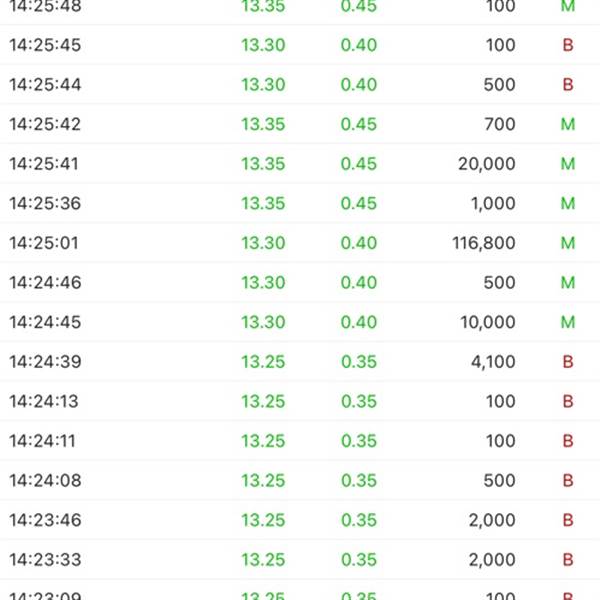600x600 pixels.
Task: Select the 14:24:13 trade row
Action: pos(300,401)
